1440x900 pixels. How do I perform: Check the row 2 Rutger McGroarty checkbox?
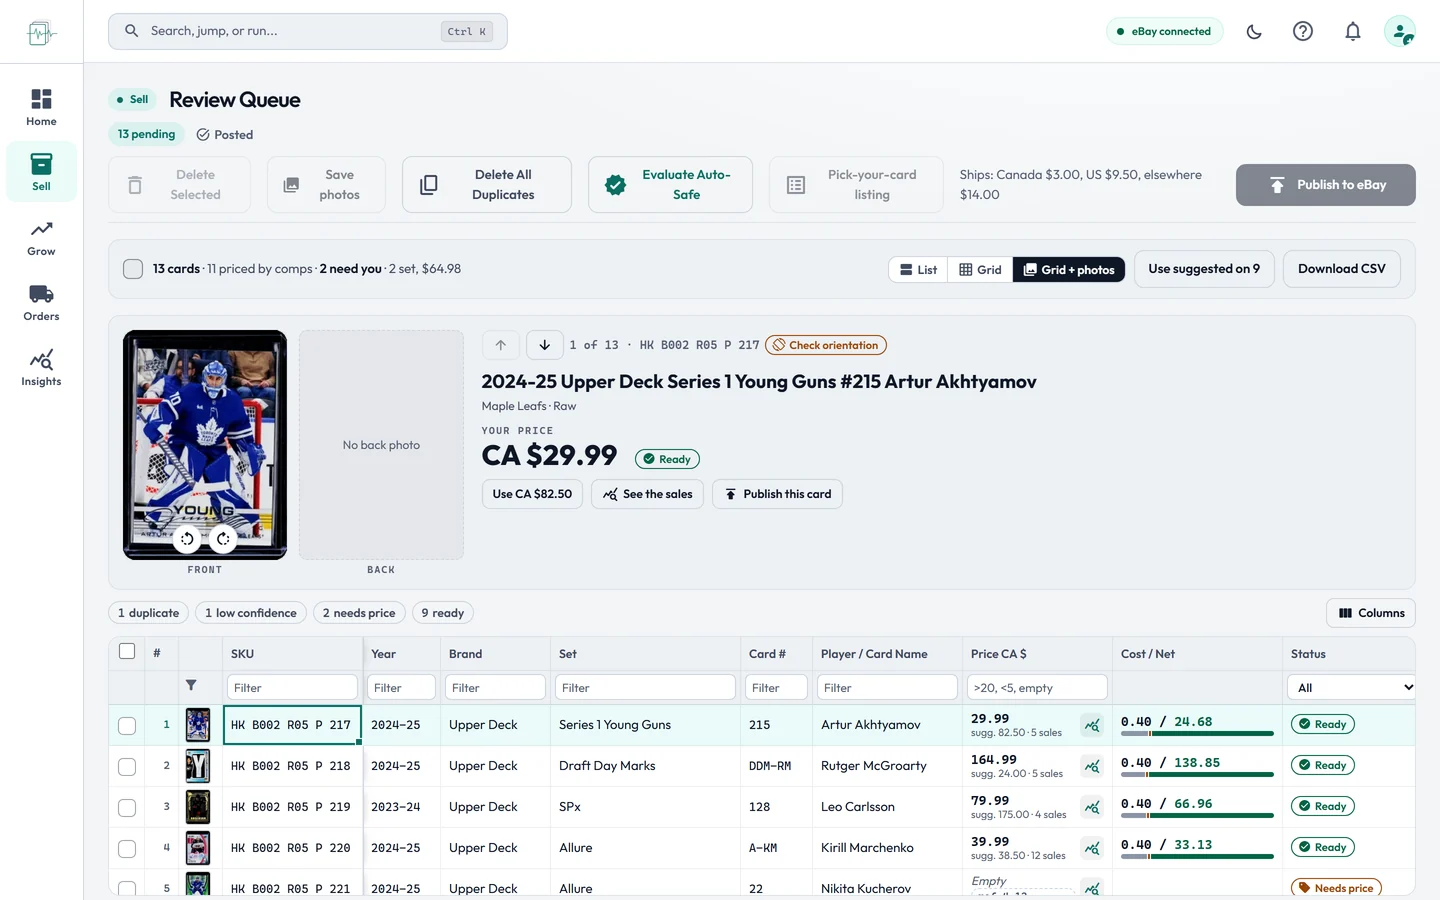click(x=127, y=766)
